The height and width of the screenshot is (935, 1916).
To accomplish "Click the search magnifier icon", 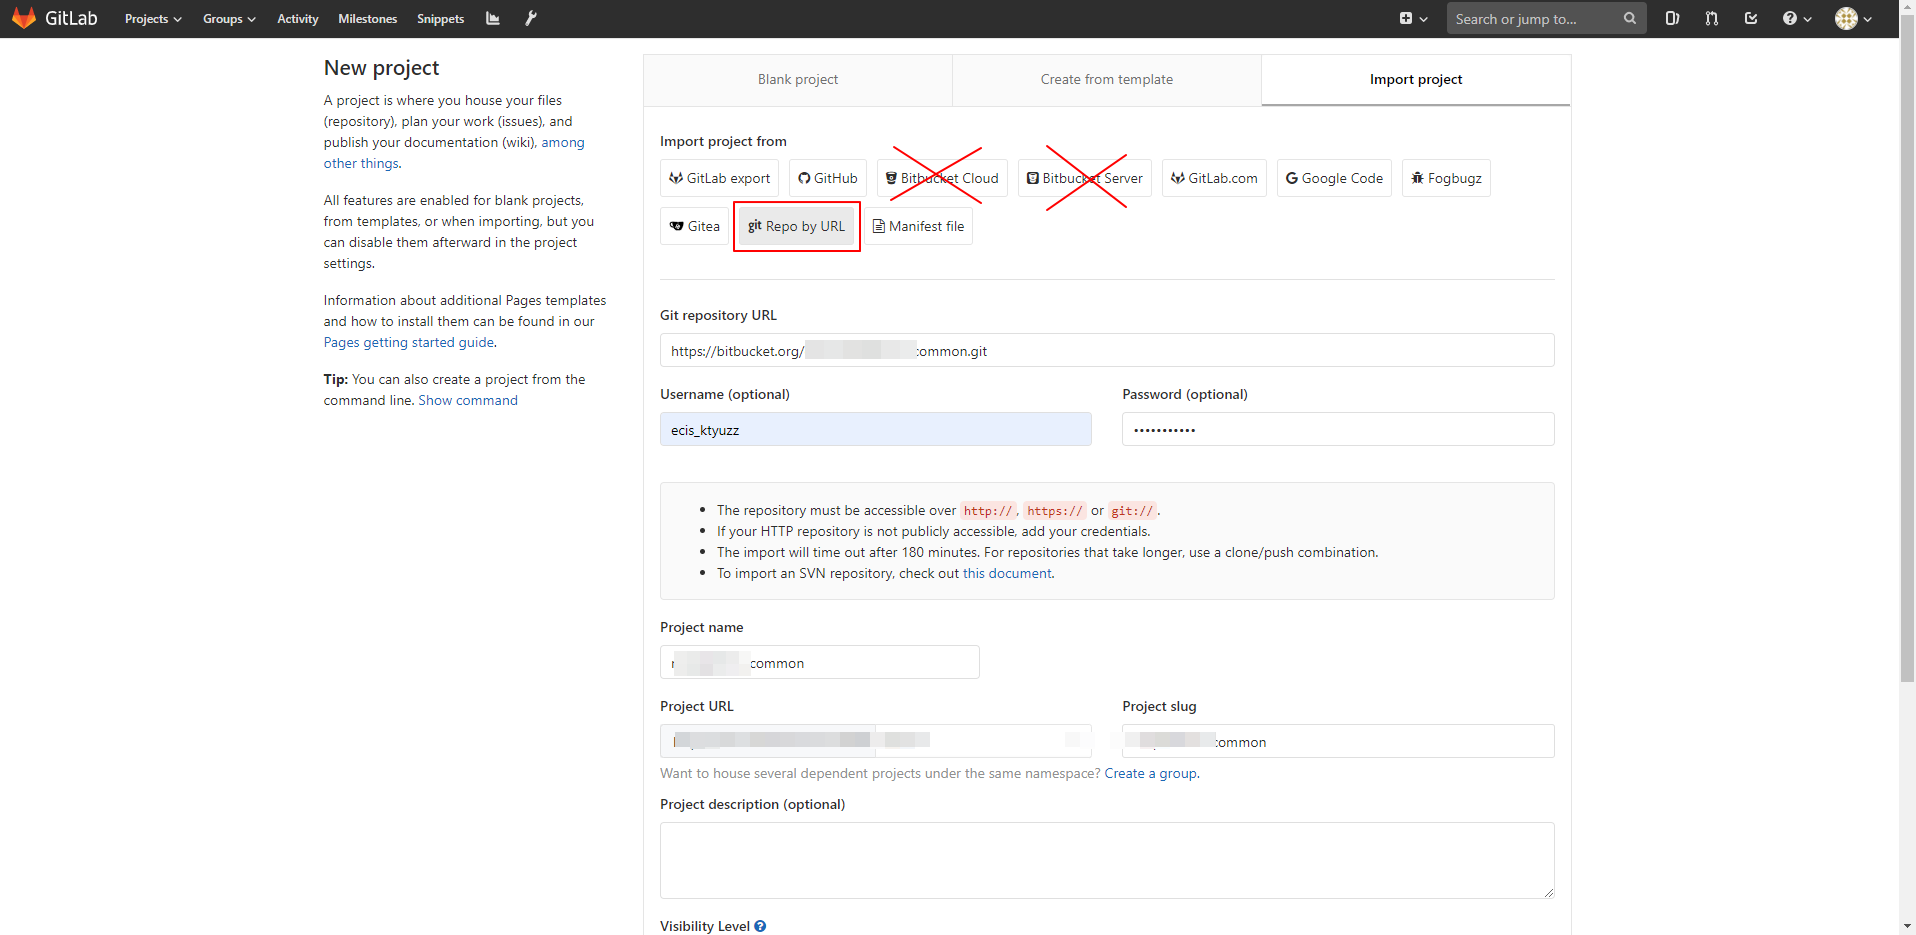I will click(1630, 18).
